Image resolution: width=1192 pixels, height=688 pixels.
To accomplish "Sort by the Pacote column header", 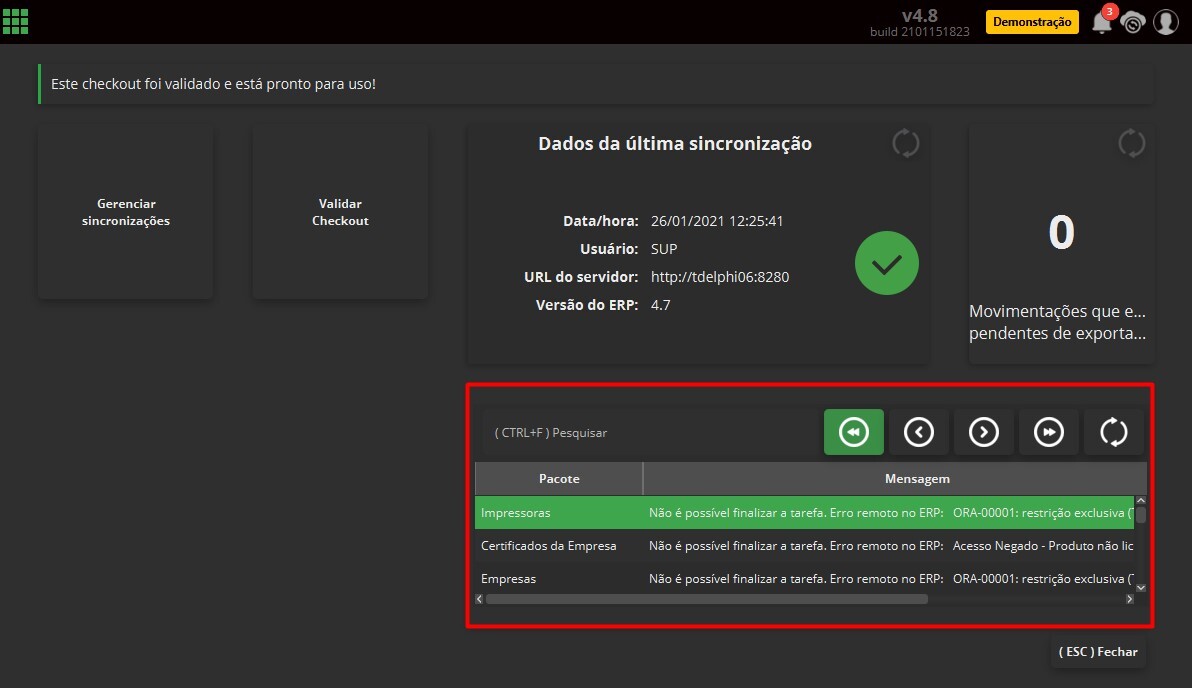I will [x=559, y=479].
